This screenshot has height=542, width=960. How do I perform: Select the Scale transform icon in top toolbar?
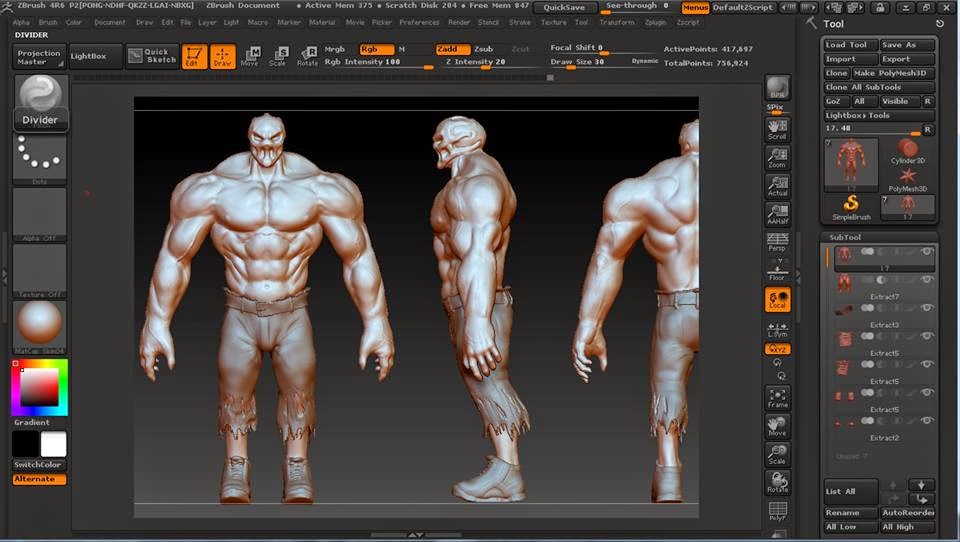click(x=279, y=56)
